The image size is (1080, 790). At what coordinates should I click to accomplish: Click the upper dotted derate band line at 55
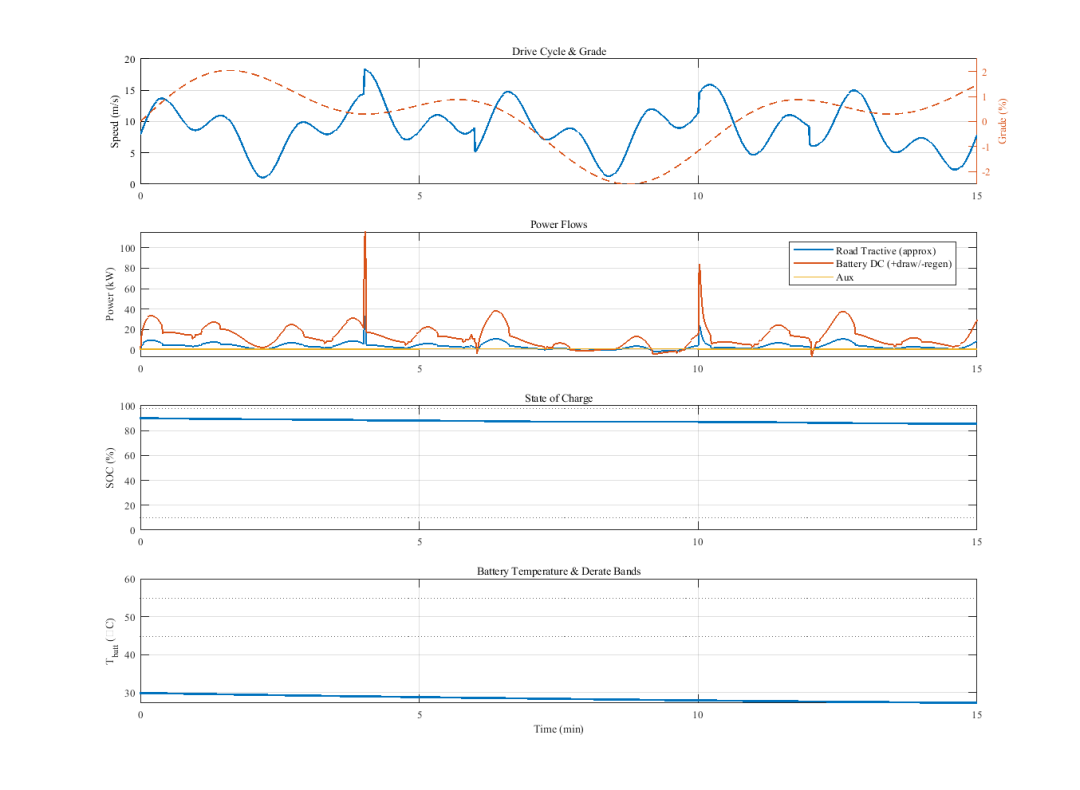[x=559, y=599]
